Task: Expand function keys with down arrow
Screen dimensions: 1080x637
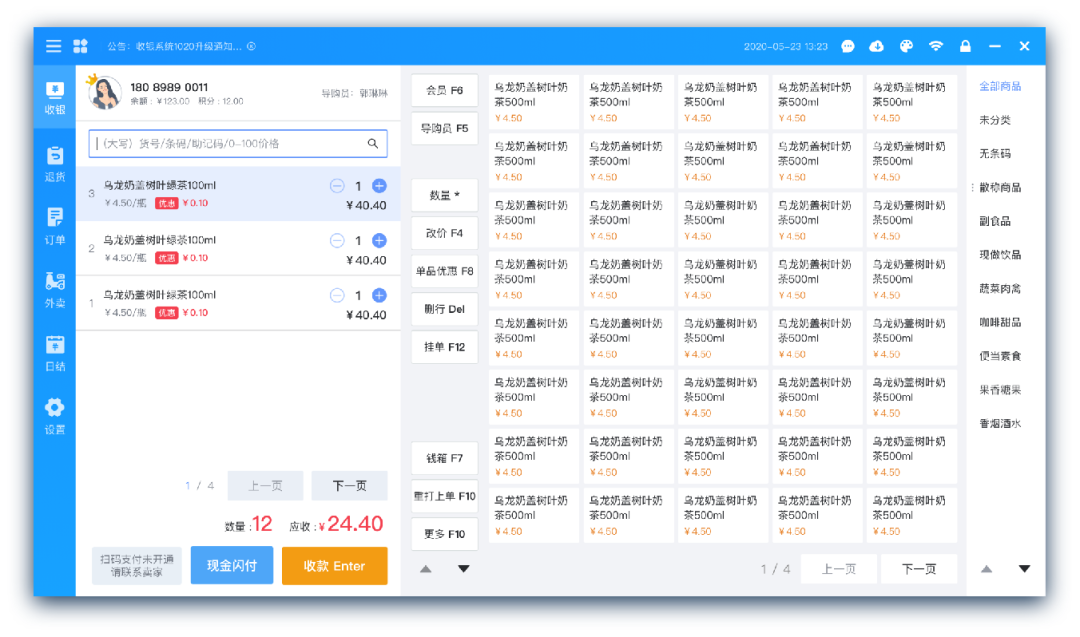Action: click(x=463, y=569)
